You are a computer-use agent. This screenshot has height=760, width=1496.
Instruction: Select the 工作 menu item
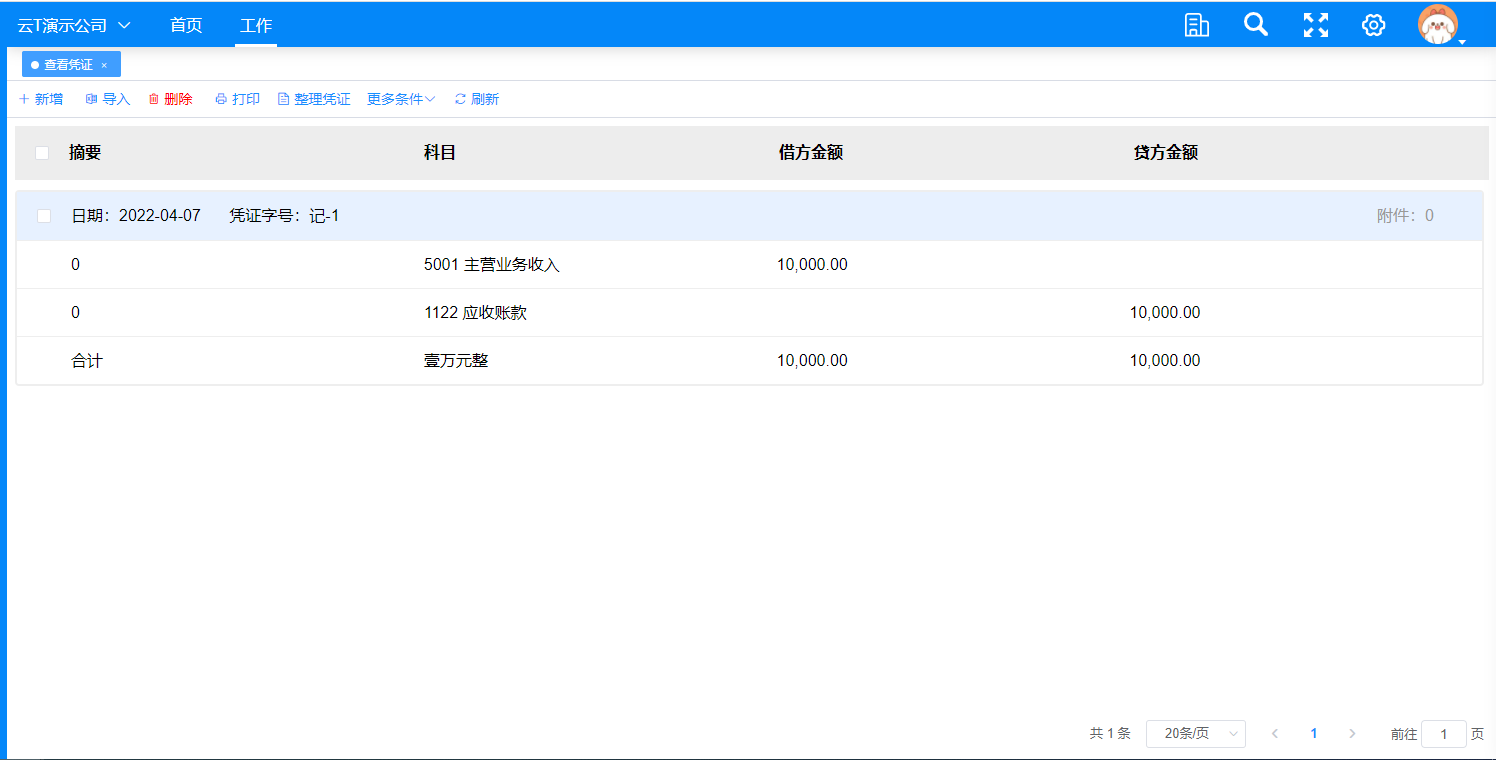click(x=256, y=25)
